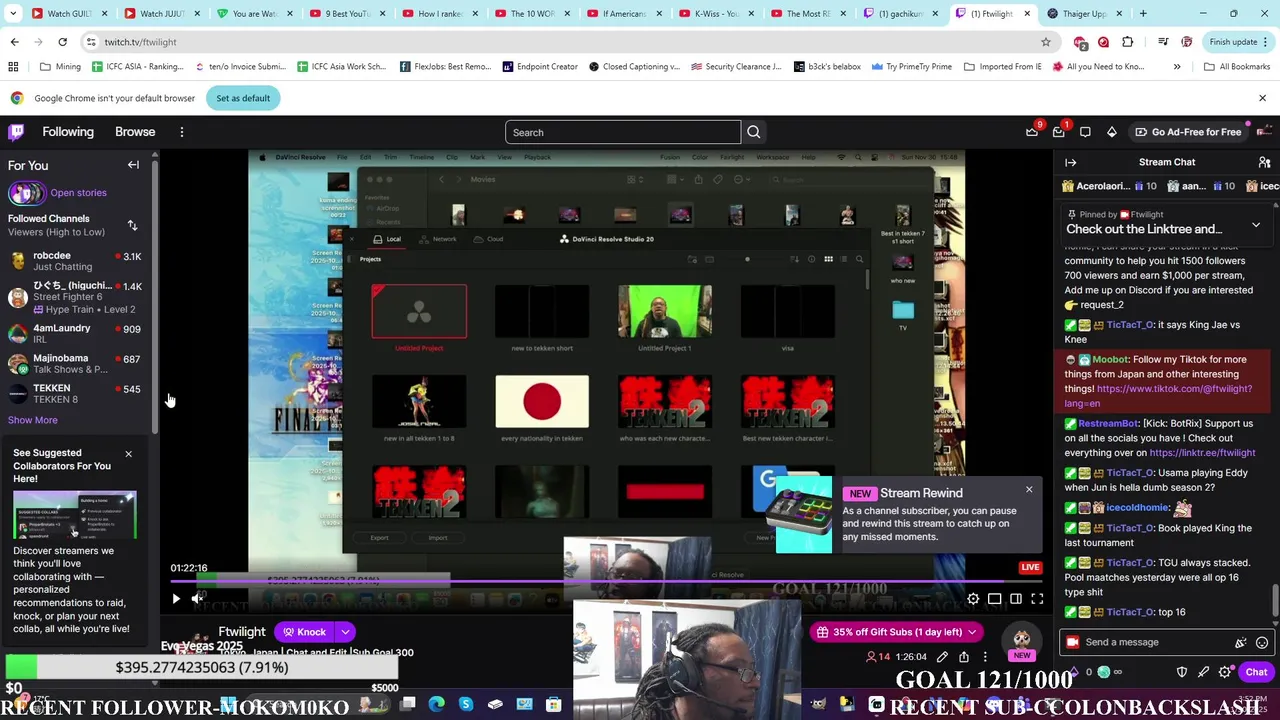The width and height of the screenshot is (1280, 720).
Task: Open stories link
Action: pyautogui.click(x=78, y=193)
